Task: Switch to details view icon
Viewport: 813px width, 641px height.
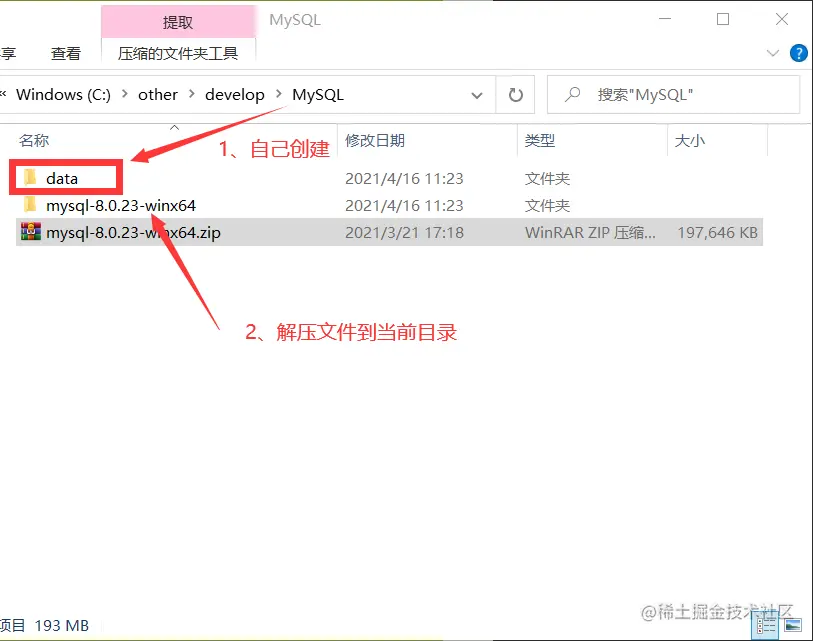Action: (x=765, y=625)
